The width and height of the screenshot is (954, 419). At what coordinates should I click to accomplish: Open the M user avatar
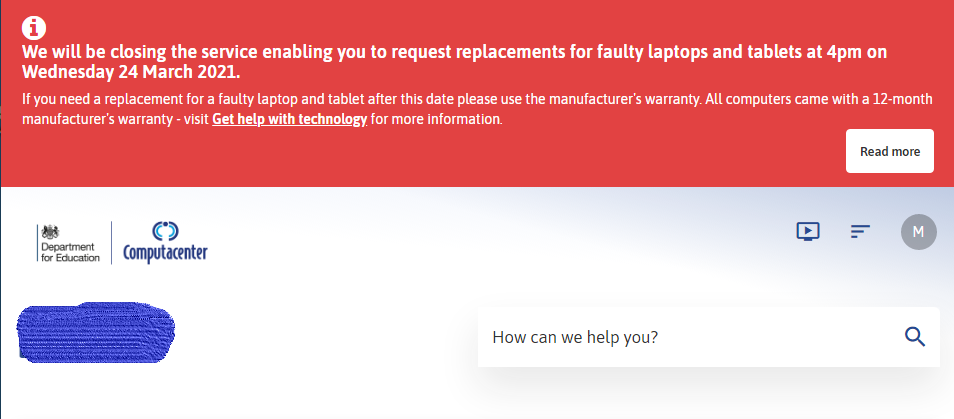pos(918,232)
